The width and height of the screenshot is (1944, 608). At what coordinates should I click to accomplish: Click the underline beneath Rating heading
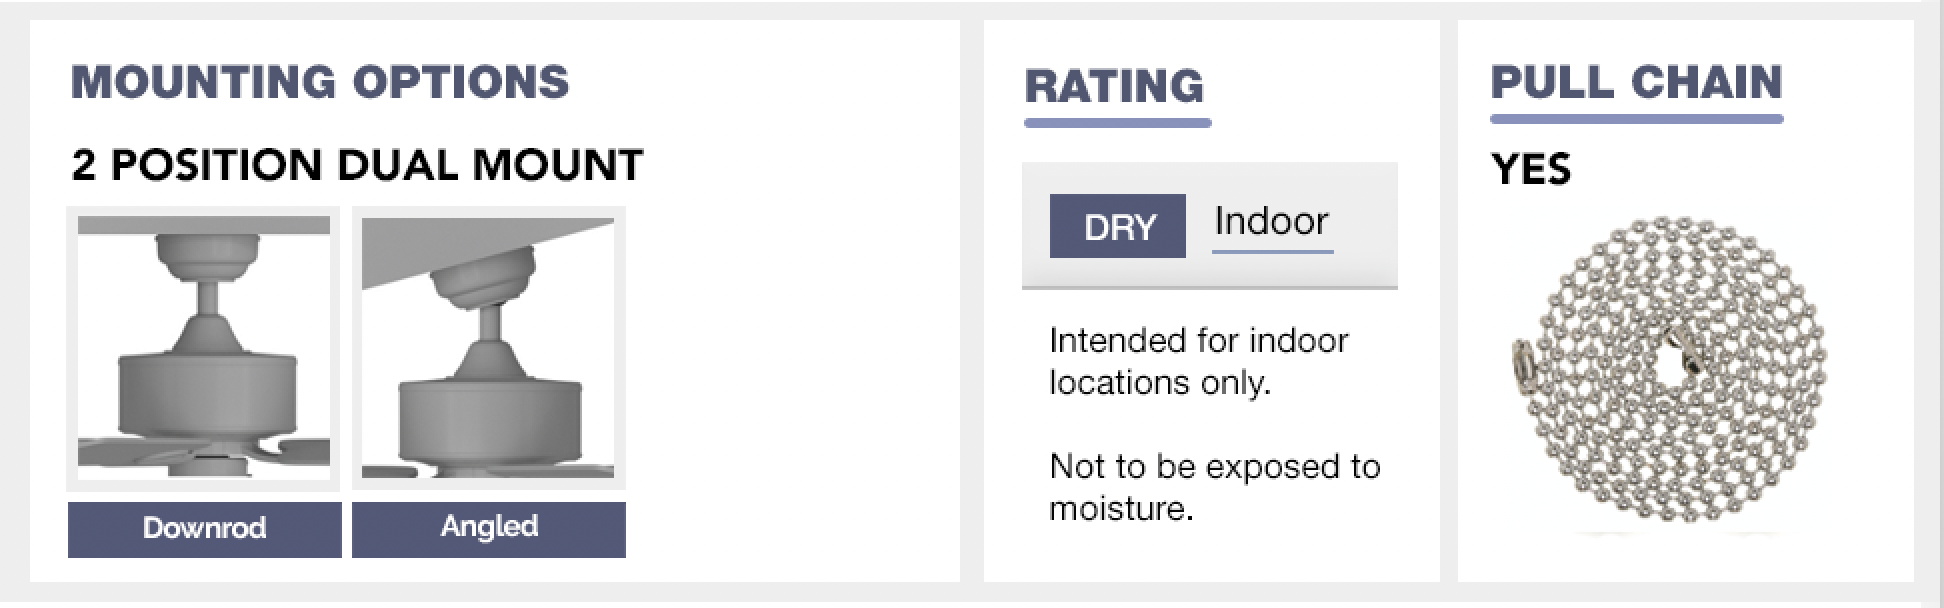coord(1118,123)
